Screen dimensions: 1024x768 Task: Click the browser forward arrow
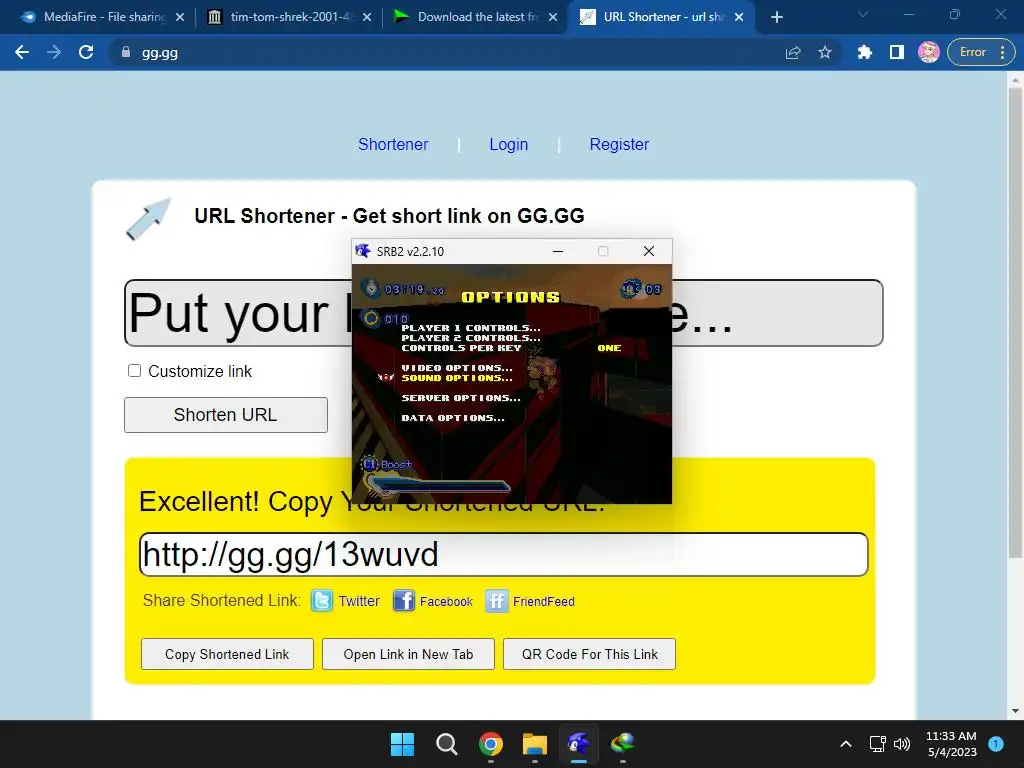pyautogui.click(x=54, y=52)
